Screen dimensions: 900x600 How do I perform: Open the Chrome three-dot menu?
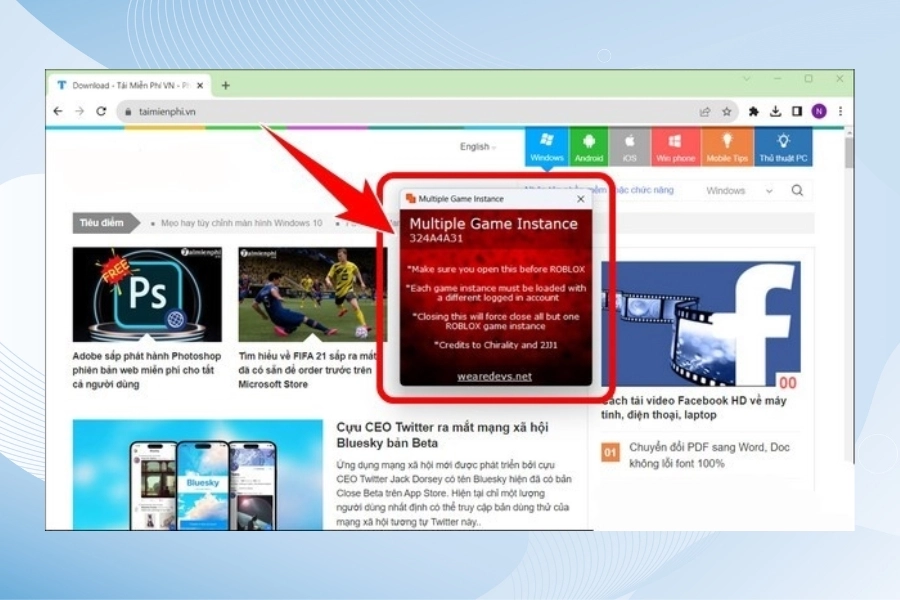pyautogui.click(x=840, y=111)
